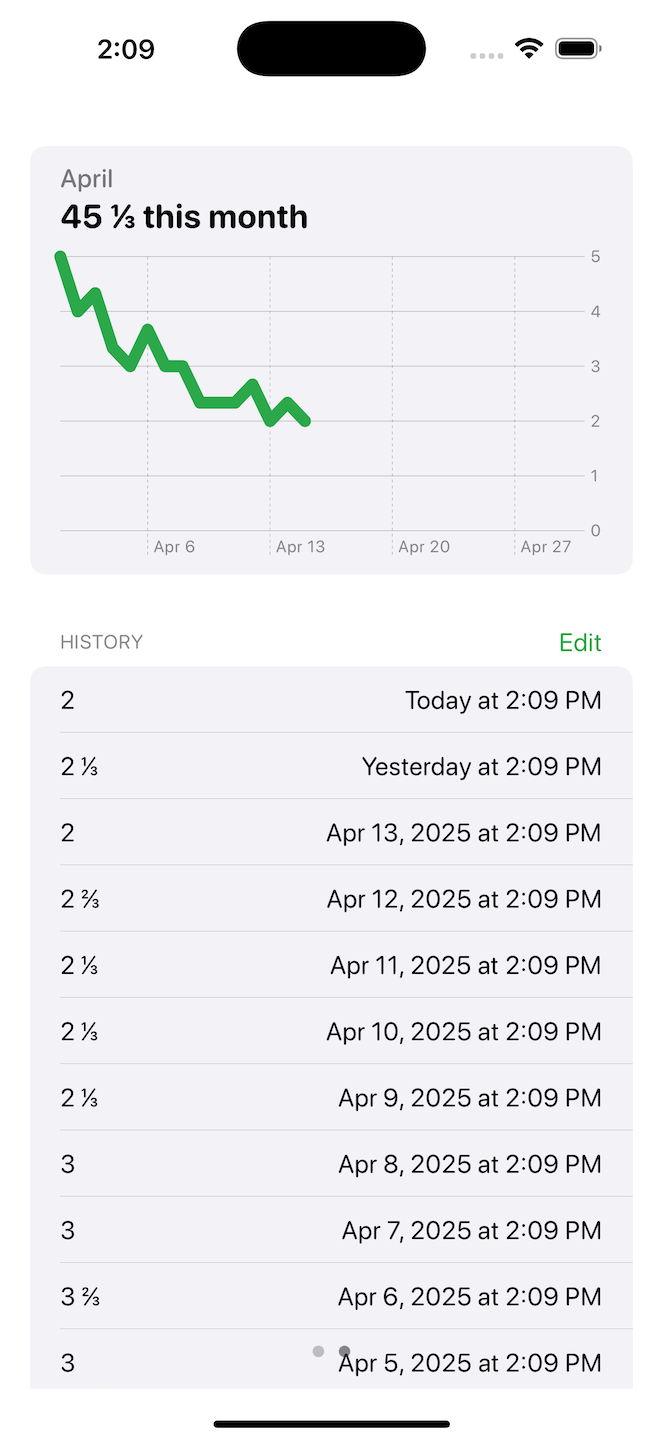
Task: Open the Apr 13, 2025 history entry
Action: 331,832
